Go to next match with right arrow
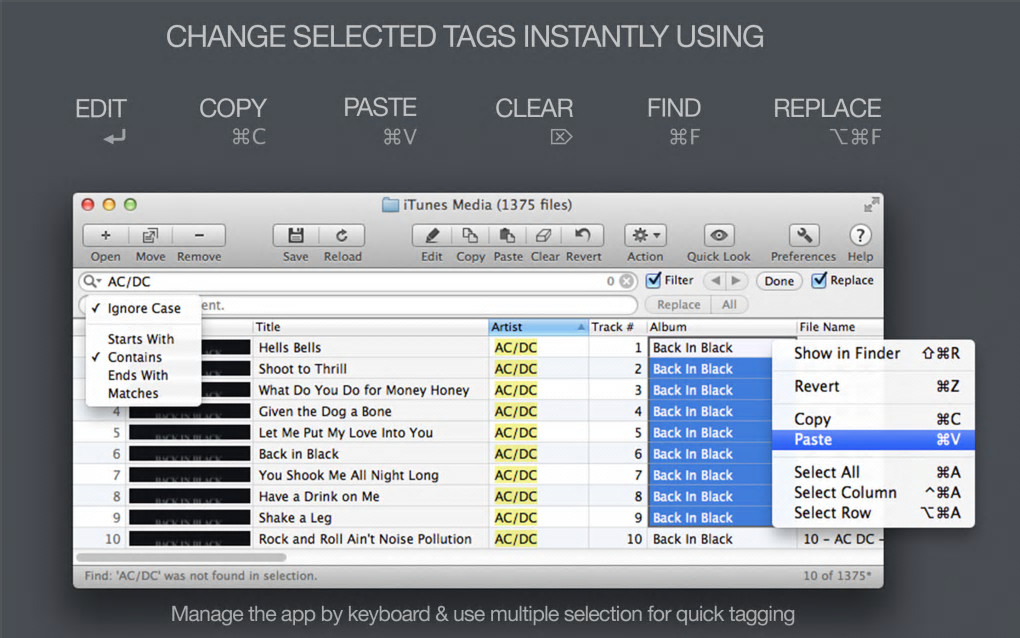The height and width of the screenshot is (638, 1020). [736, 280]
